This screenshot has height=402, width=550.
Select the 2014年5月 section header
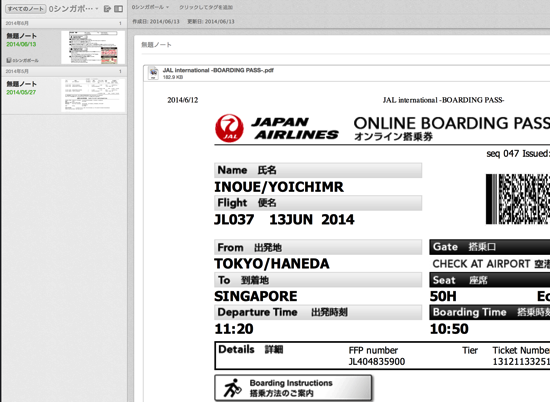(64, 71)
